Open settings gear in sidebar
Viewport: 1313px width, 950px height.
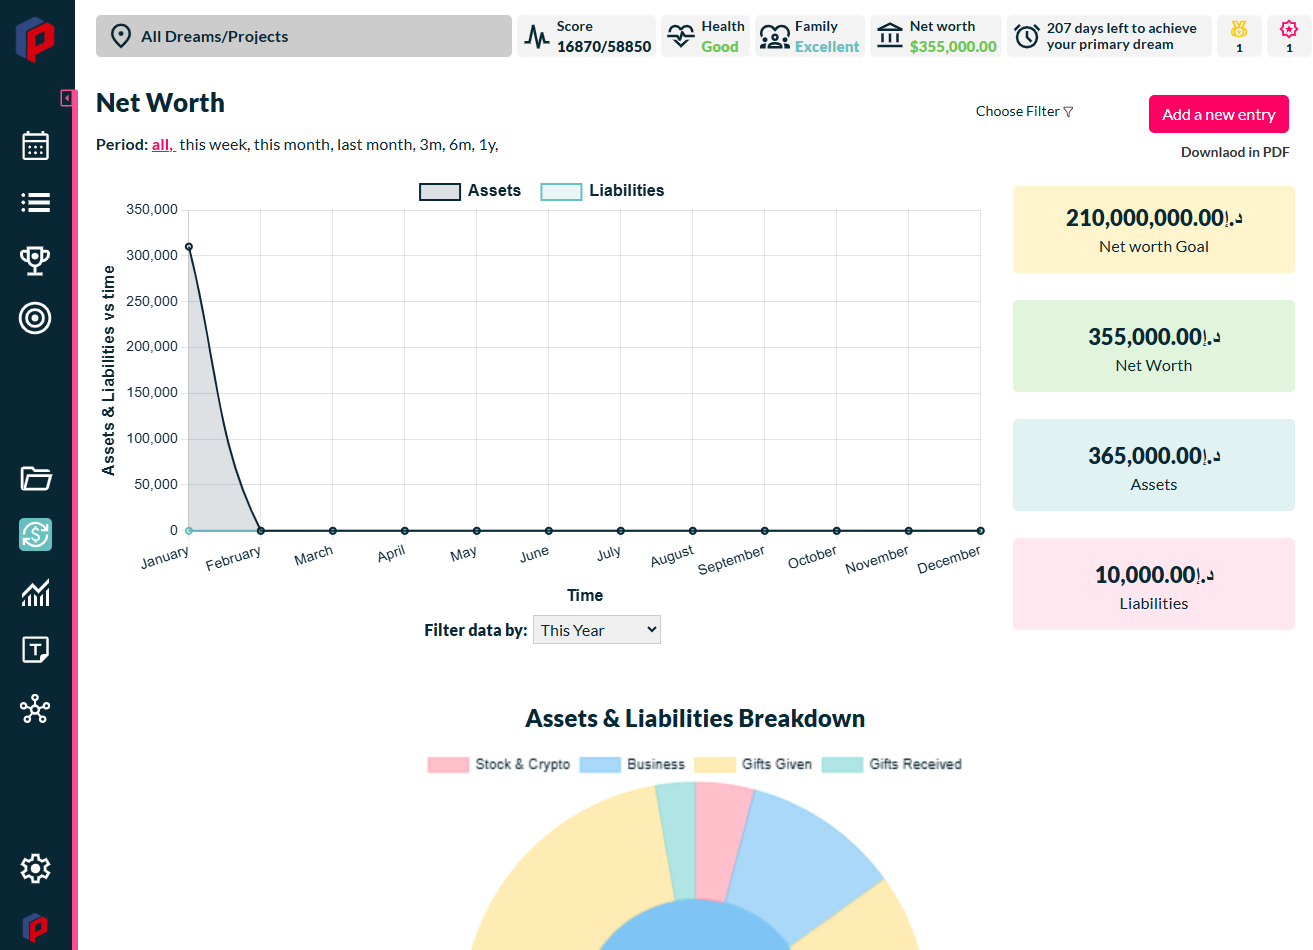point(35,868)
